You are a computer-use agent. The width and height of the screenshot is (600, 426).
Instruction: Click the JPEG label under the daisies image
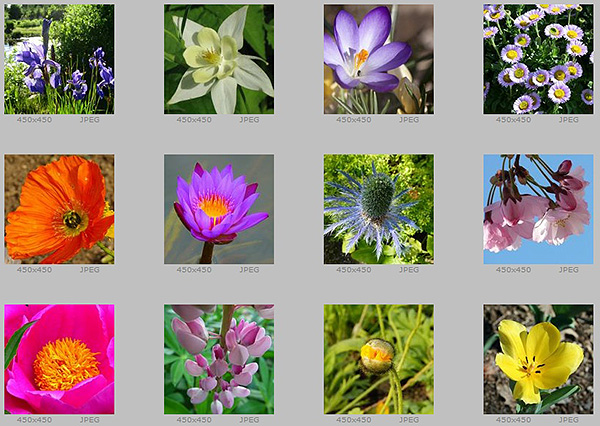tap(568, 120)
